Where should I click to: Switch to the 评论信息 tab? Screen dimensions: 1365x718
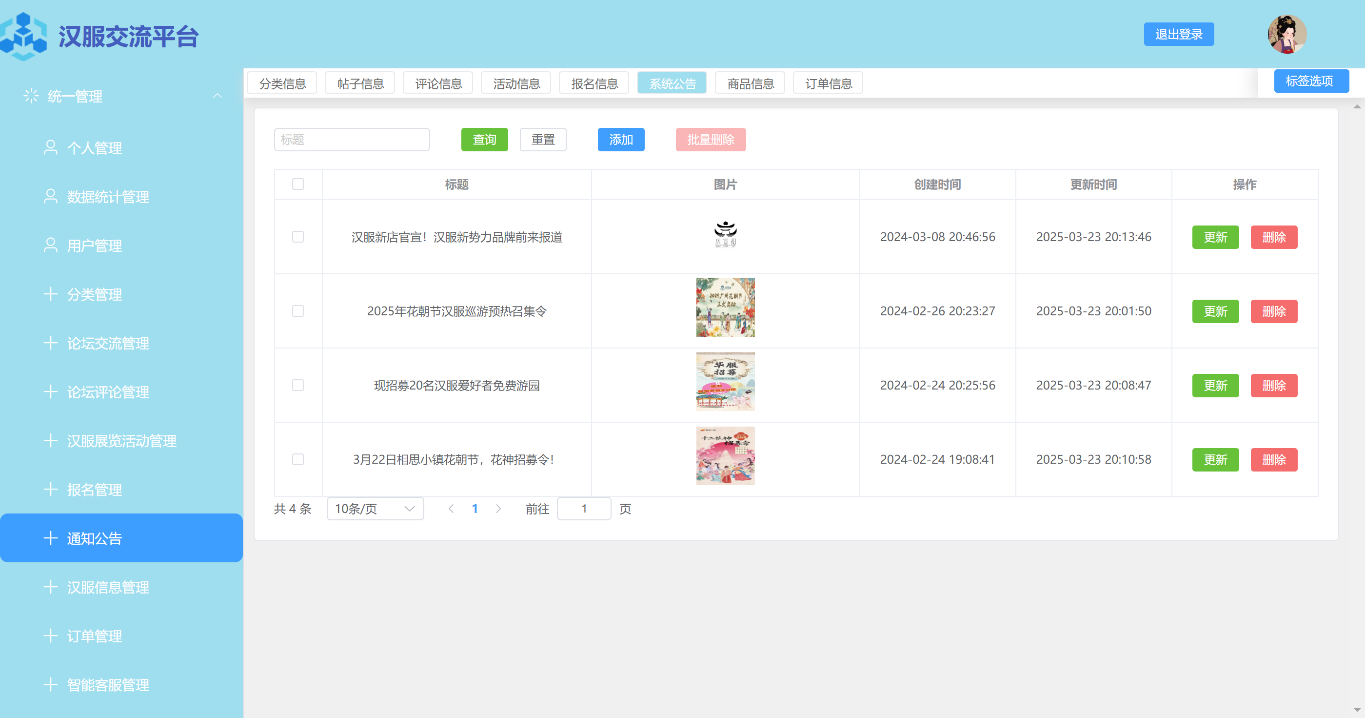pos(438,83)
